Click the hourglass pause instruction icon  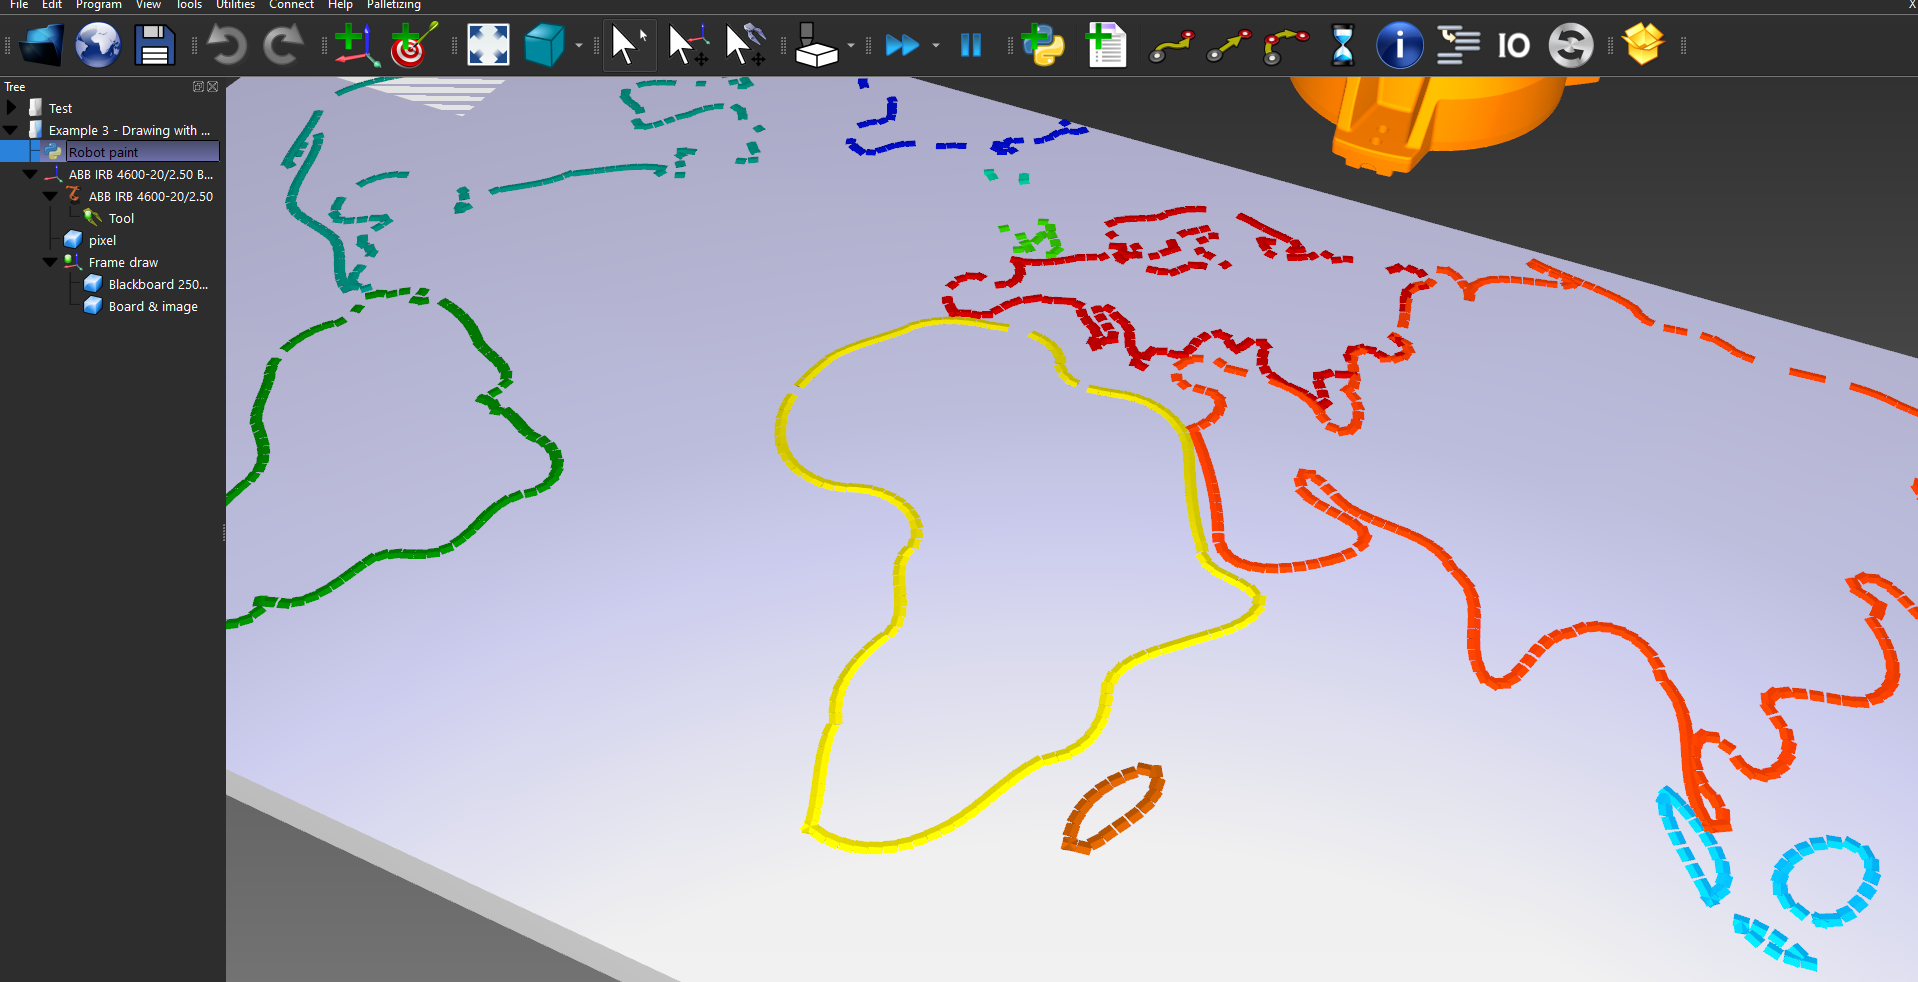click(1342, 46)
